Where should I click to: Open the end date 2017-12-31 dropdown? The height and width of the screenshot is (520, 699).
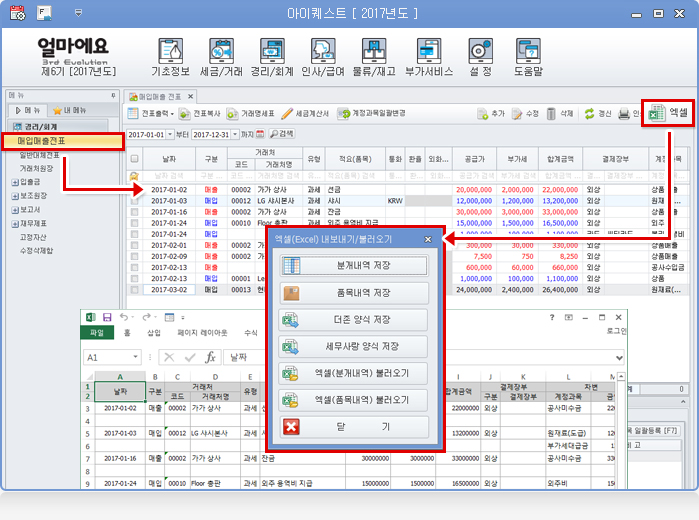click(x=234, y=134)
